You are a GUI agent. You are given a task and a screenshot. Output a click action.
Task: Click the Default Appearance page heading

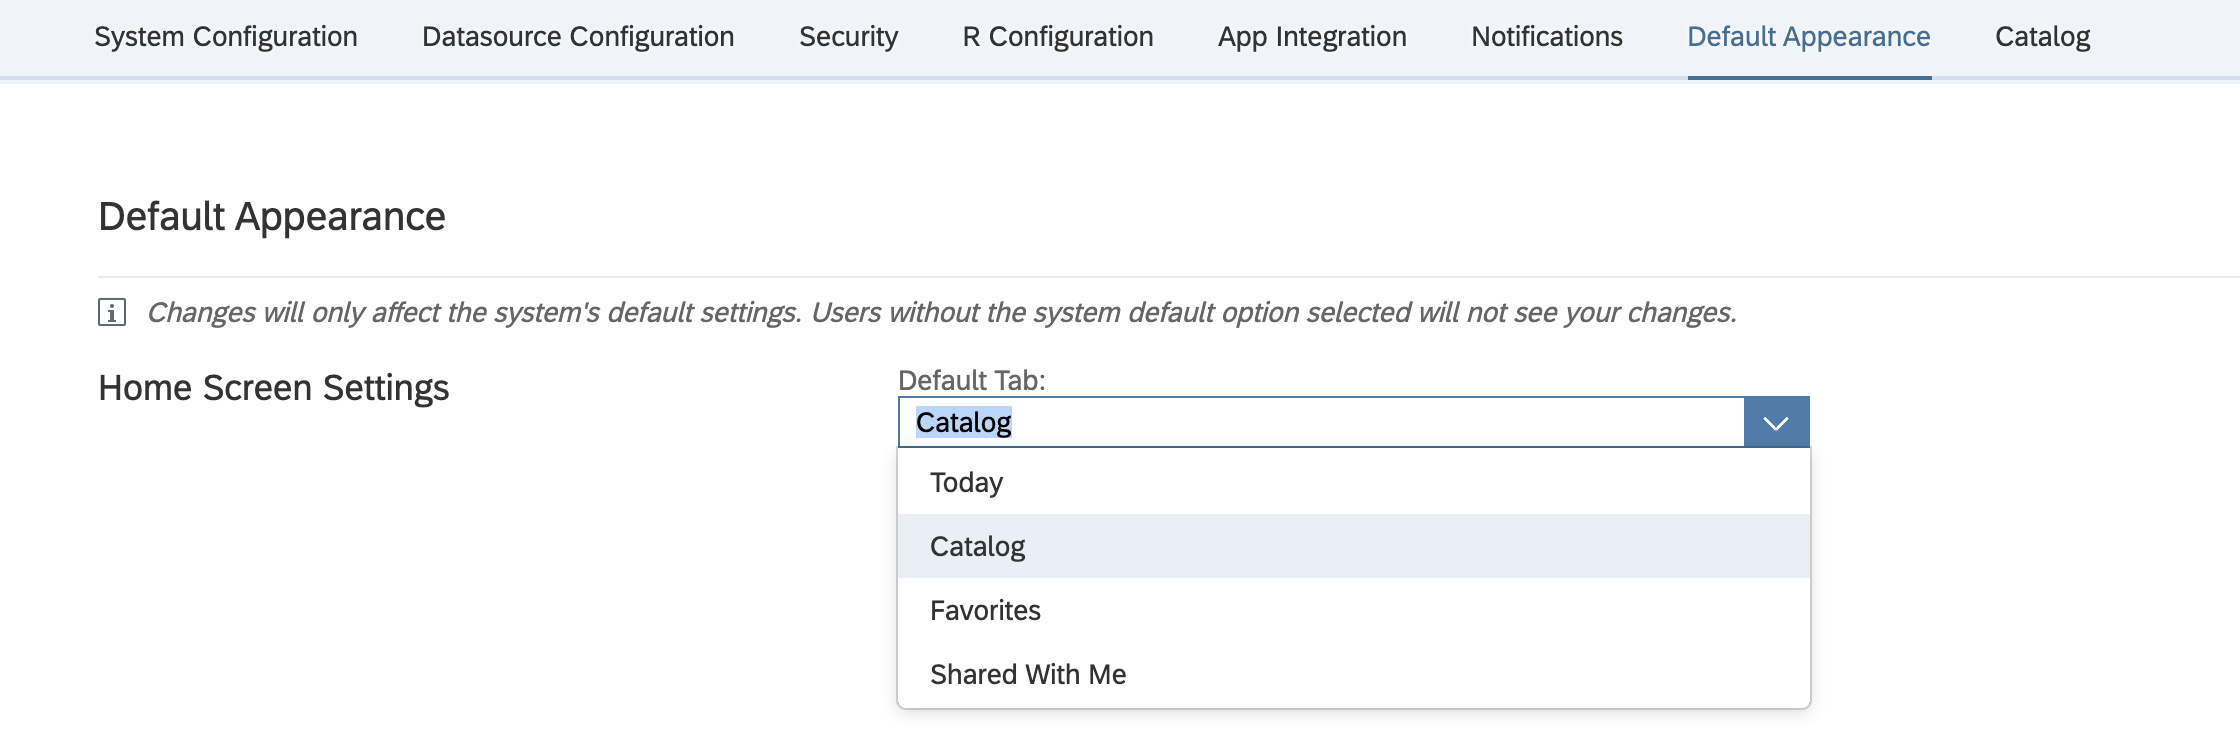[x=272, y=217]
